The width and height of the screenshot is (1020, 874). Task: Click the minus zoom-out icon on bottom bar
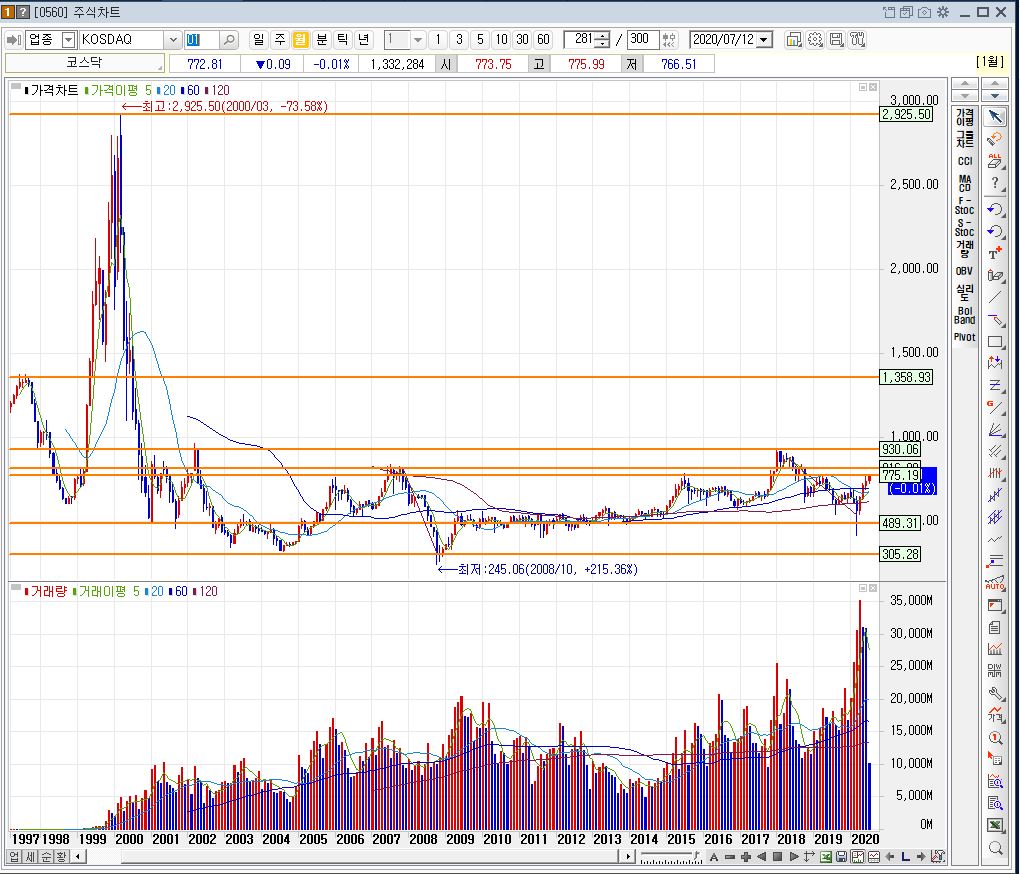[730, 856]
